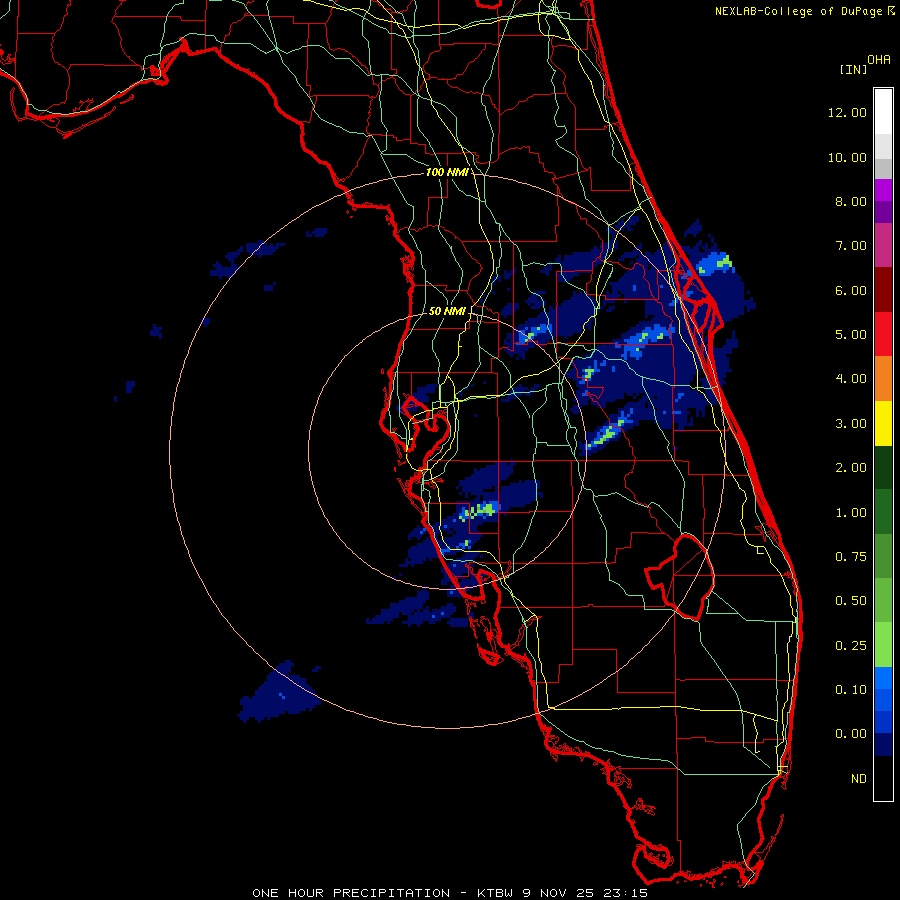Select the 5.00 legend value
The image size is (900, 900).
tap(851, 335)
